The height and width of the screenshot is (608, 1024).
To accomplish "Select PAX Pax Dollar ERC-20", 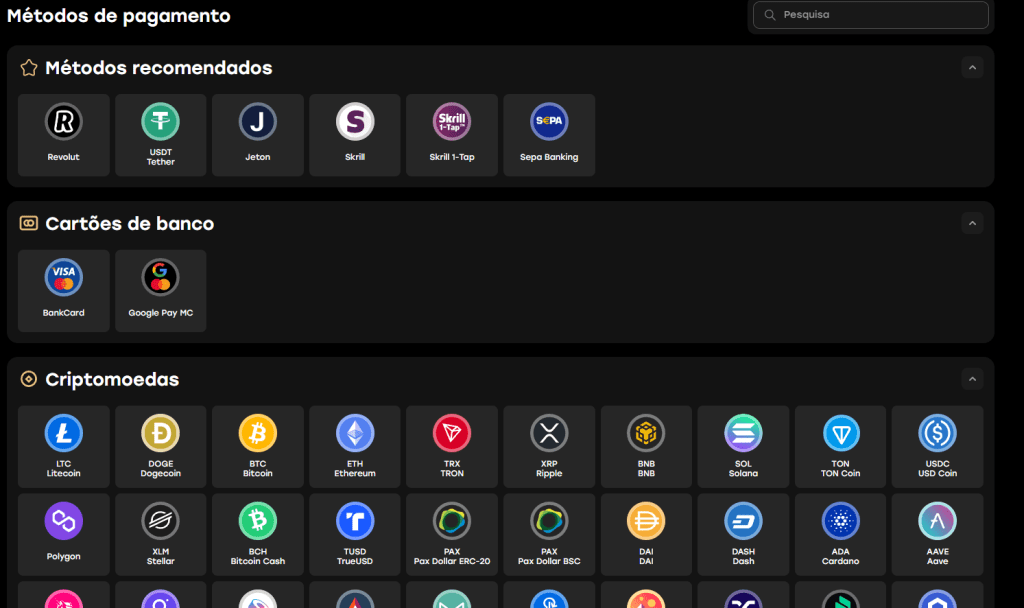I will pos(452,534).
